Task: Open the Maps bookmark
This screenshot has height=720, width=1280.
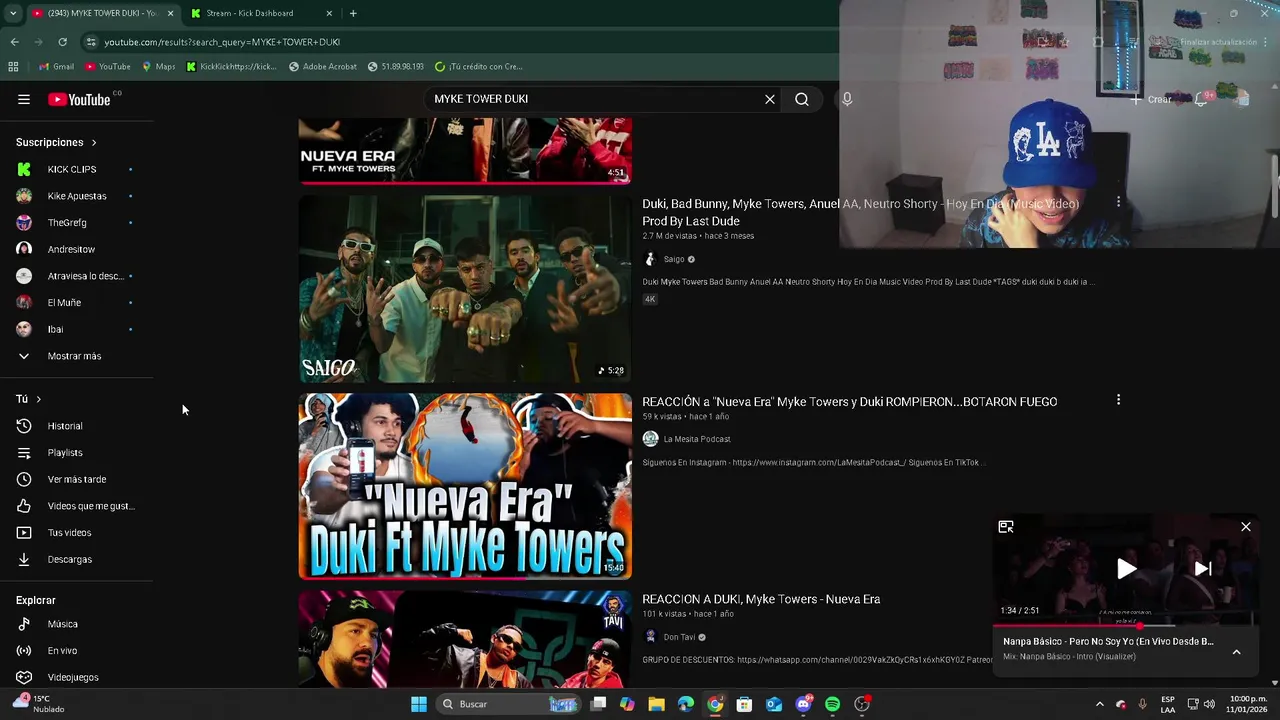Action: 158,66
